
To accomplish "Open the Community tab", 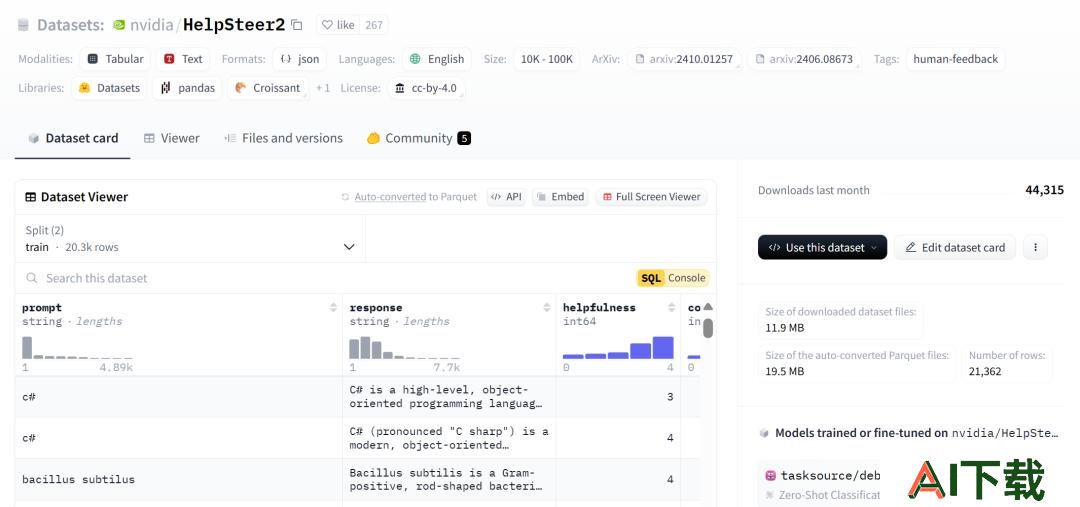I will coord(418,138).
